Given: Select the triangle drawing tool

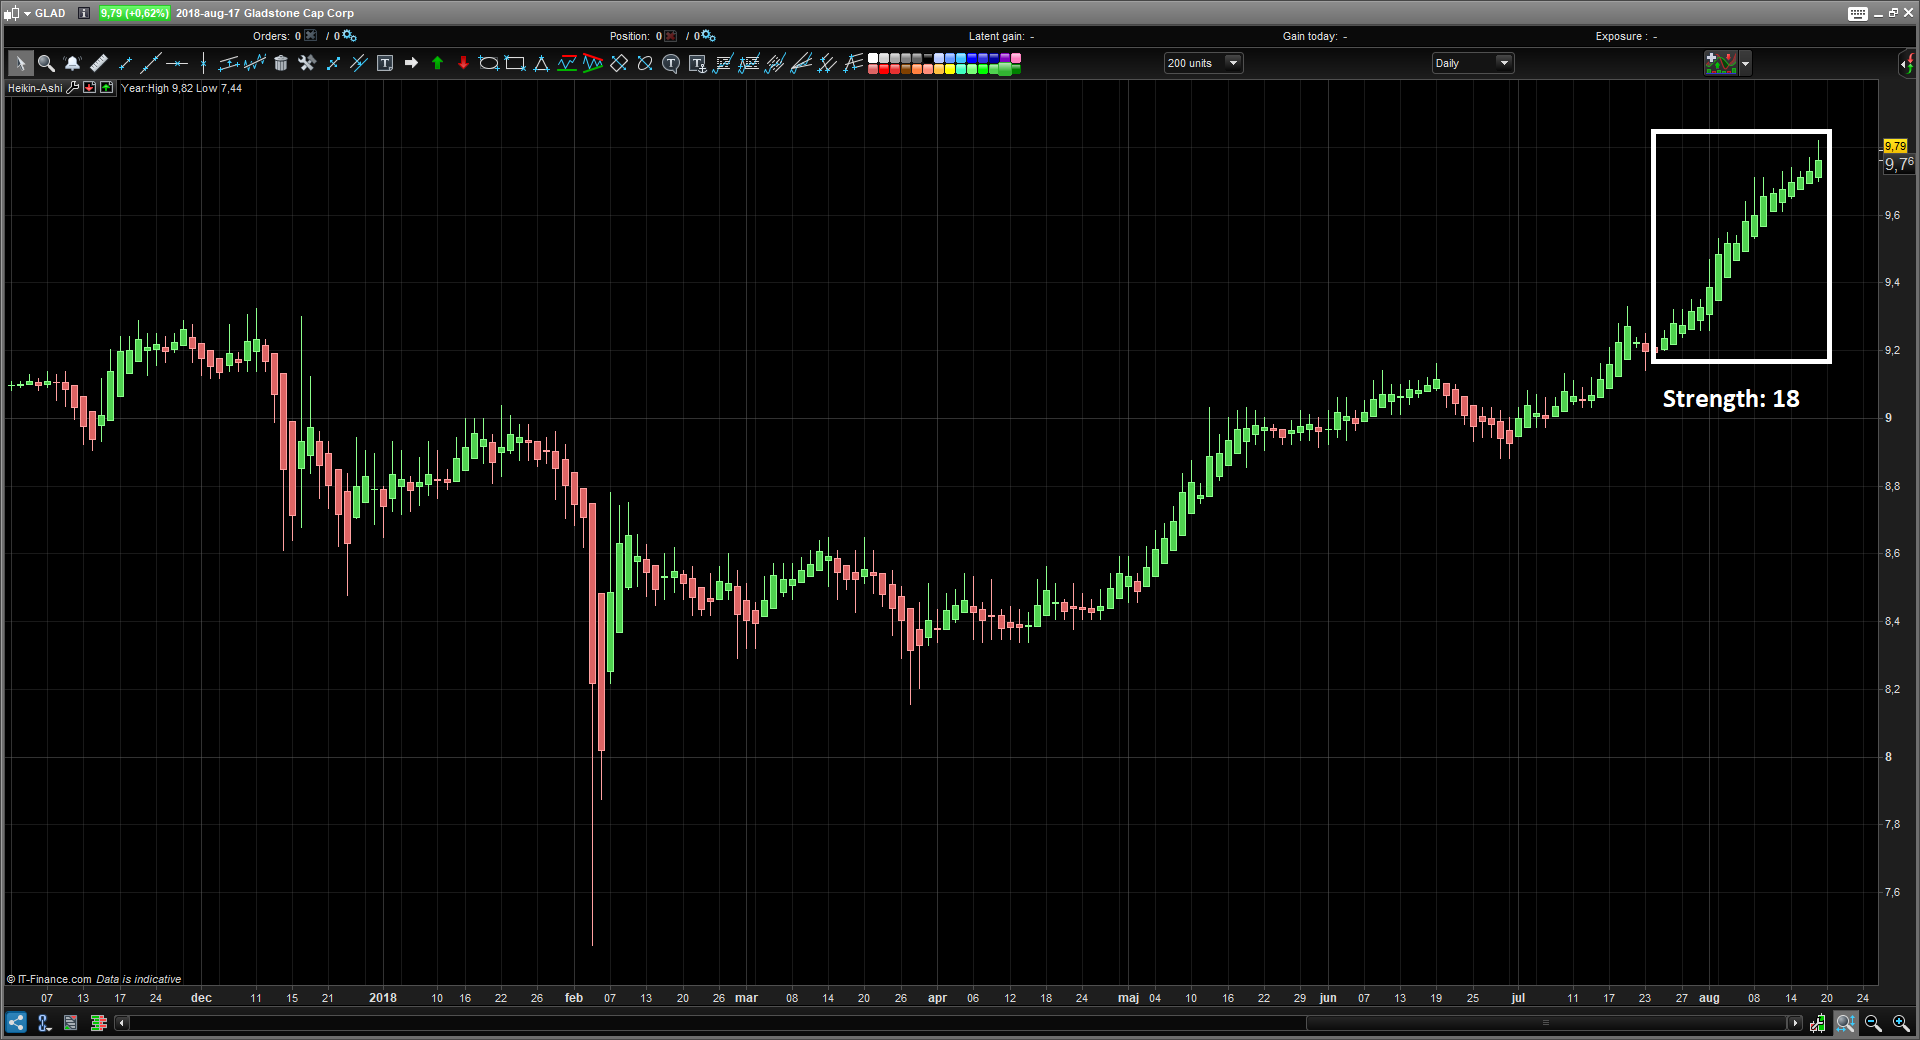Looking at the screenshot, I should coord(541,63).
